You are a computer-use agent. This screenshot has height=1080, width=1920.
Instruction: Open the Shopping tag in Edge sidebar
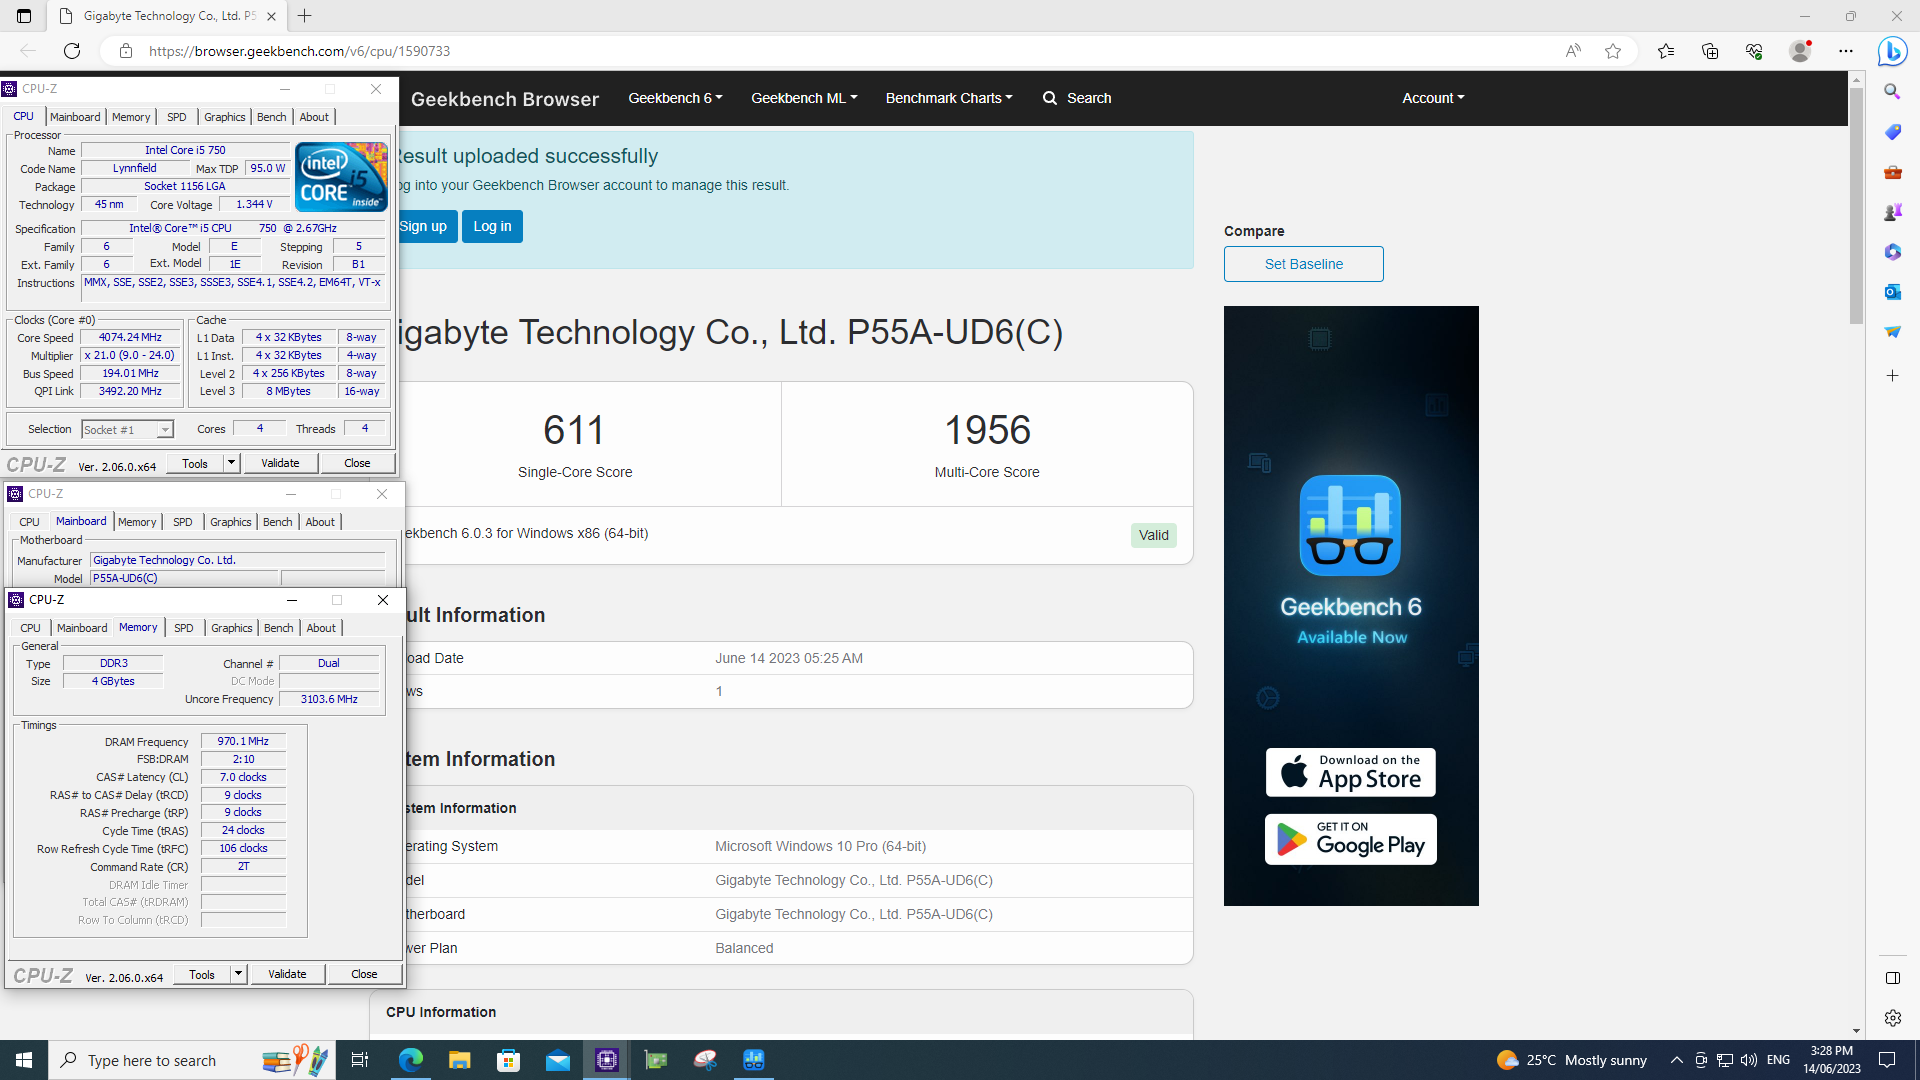click(1892, 132)
